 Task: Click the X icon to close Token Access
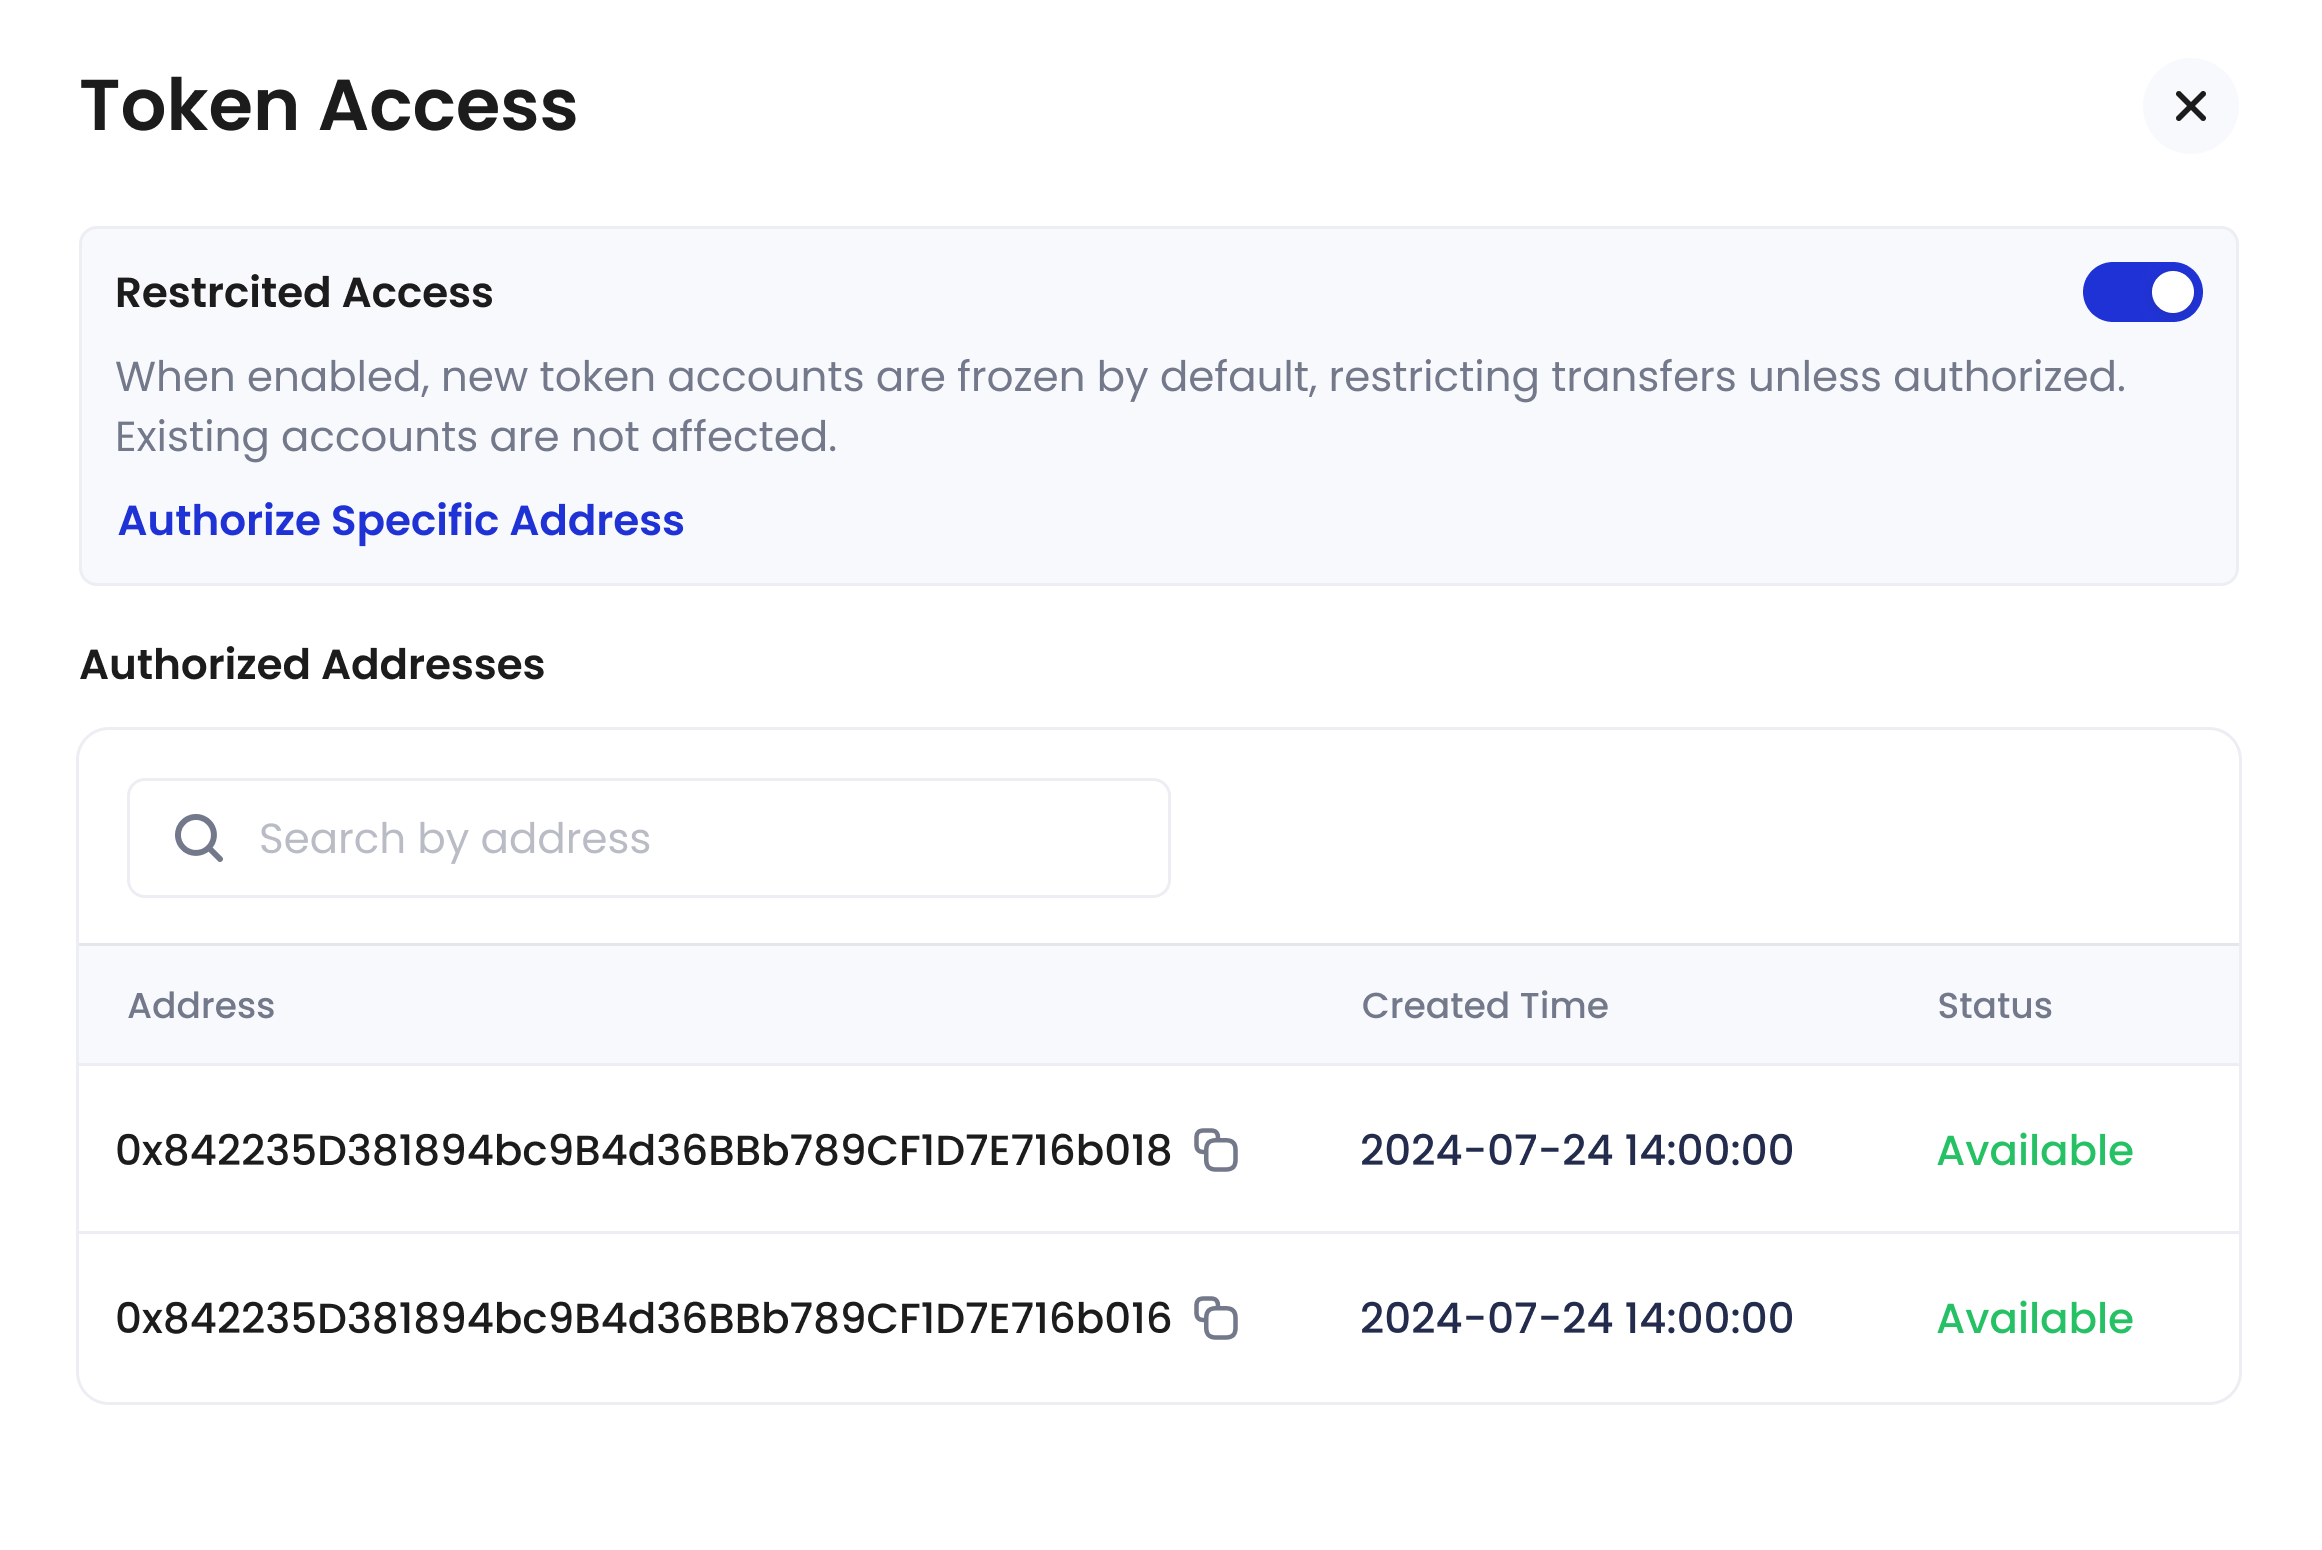[2190, 105]
